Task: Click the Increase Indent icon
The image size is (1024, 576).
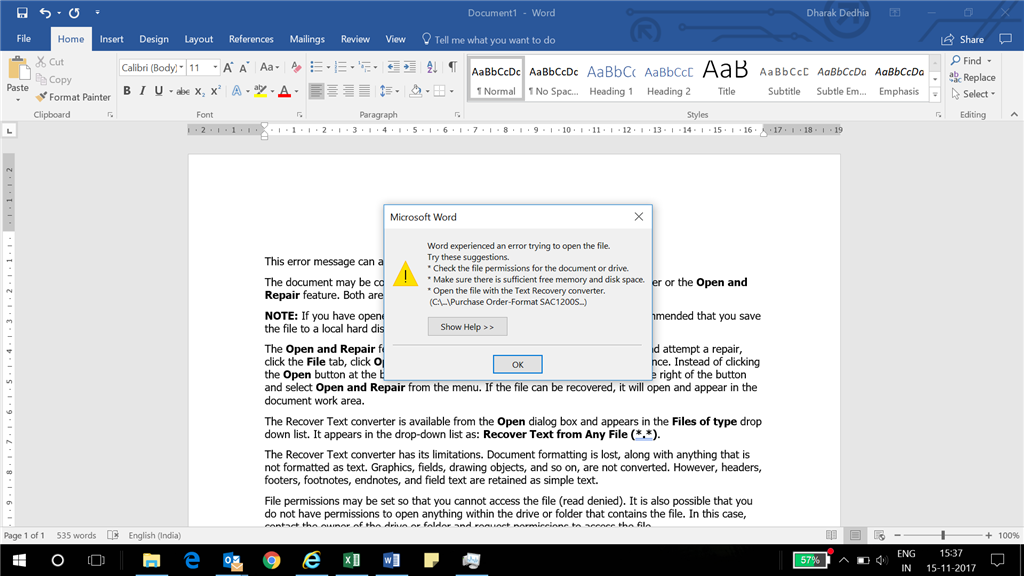Action: tap(409, 67)
